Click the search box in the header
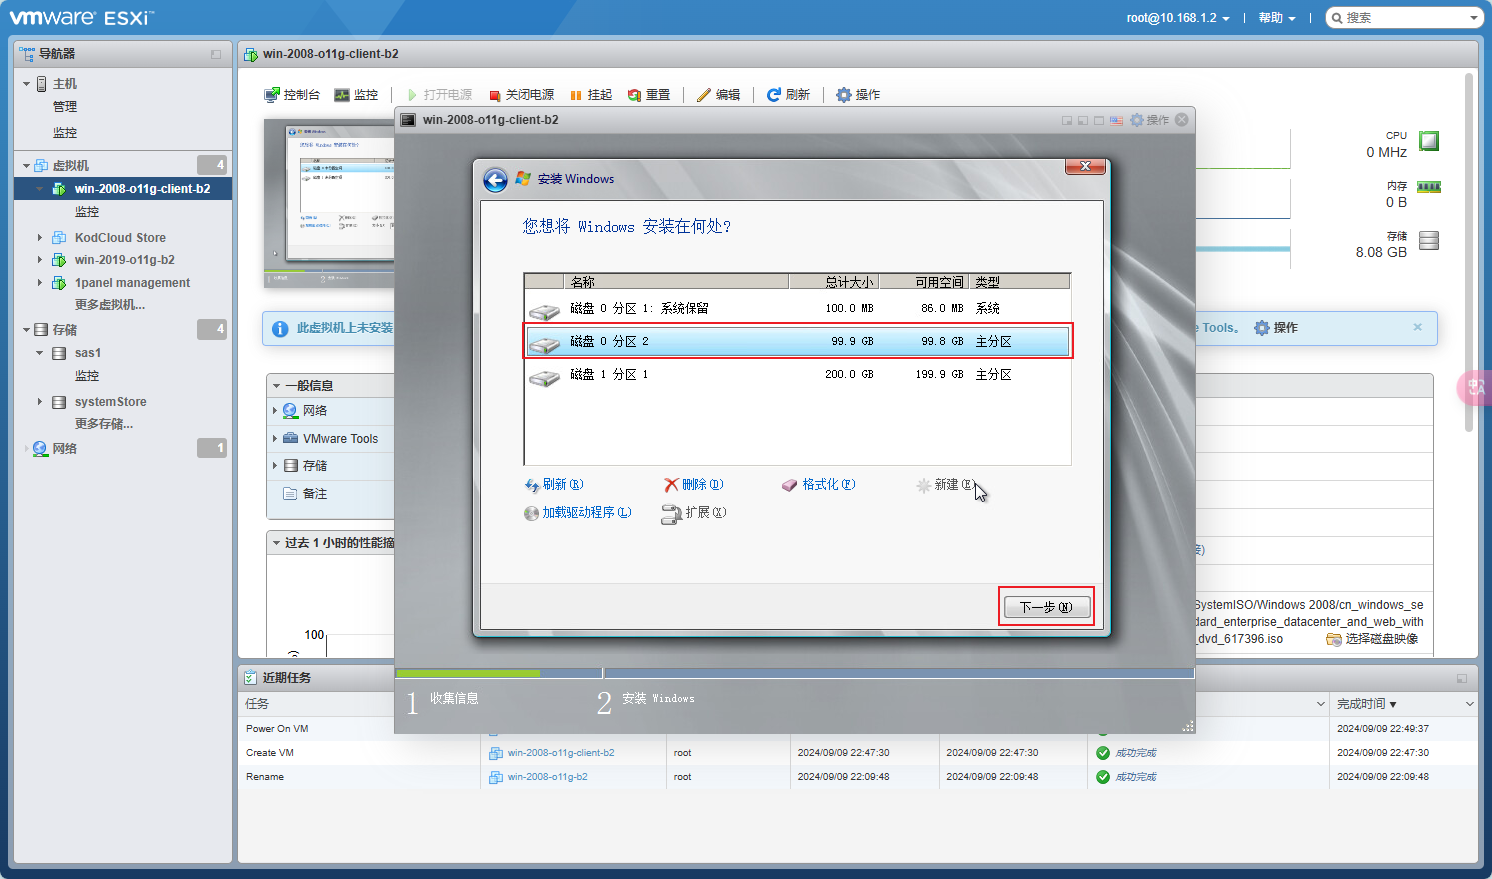This screenshot has width=1492, height=879. tap(1404, 18)
